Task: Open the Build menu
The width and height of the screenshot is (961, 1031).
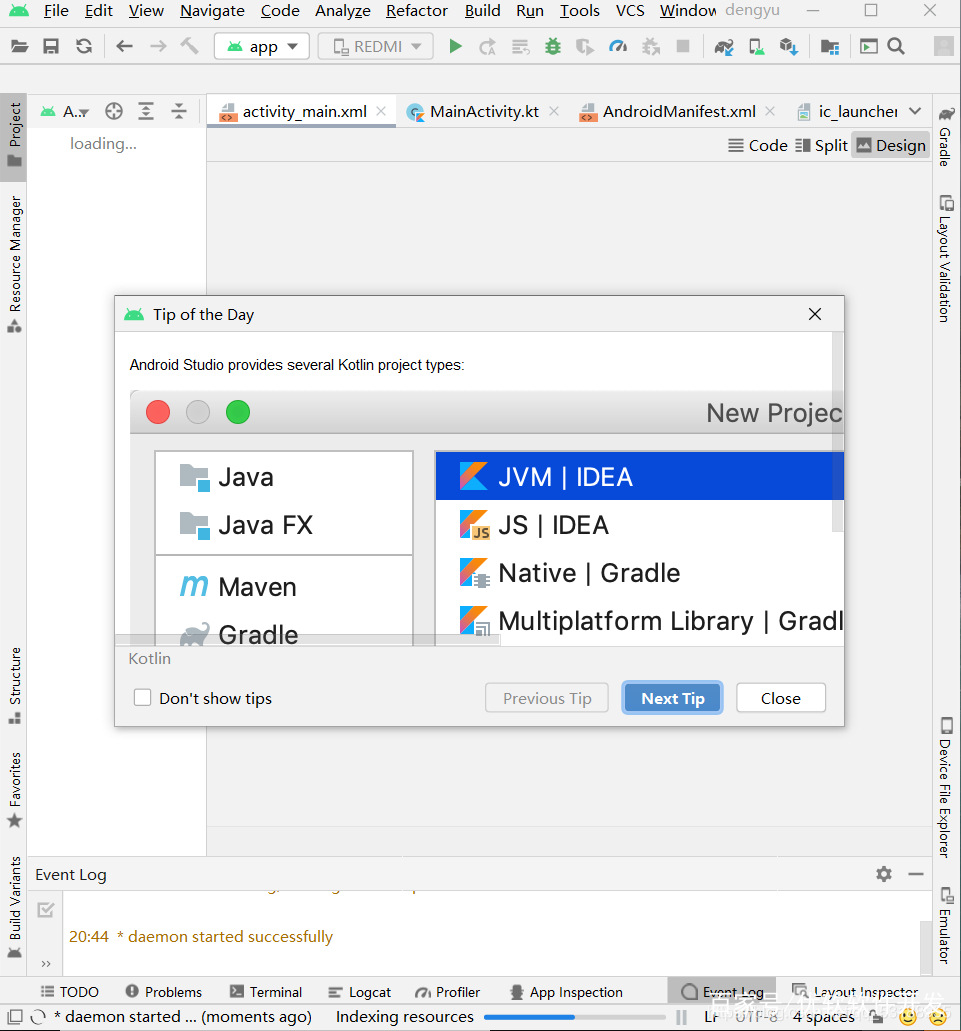Action: [482, 11]
